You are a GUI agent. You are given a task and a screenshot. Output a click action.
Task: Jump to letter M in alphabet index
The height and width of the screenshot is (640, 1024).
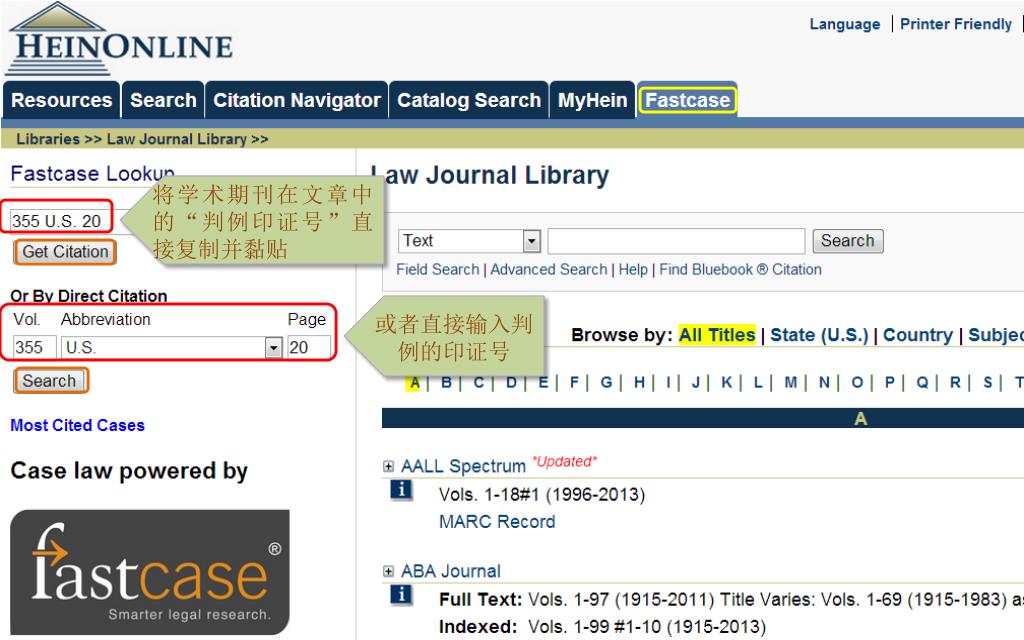791,383
